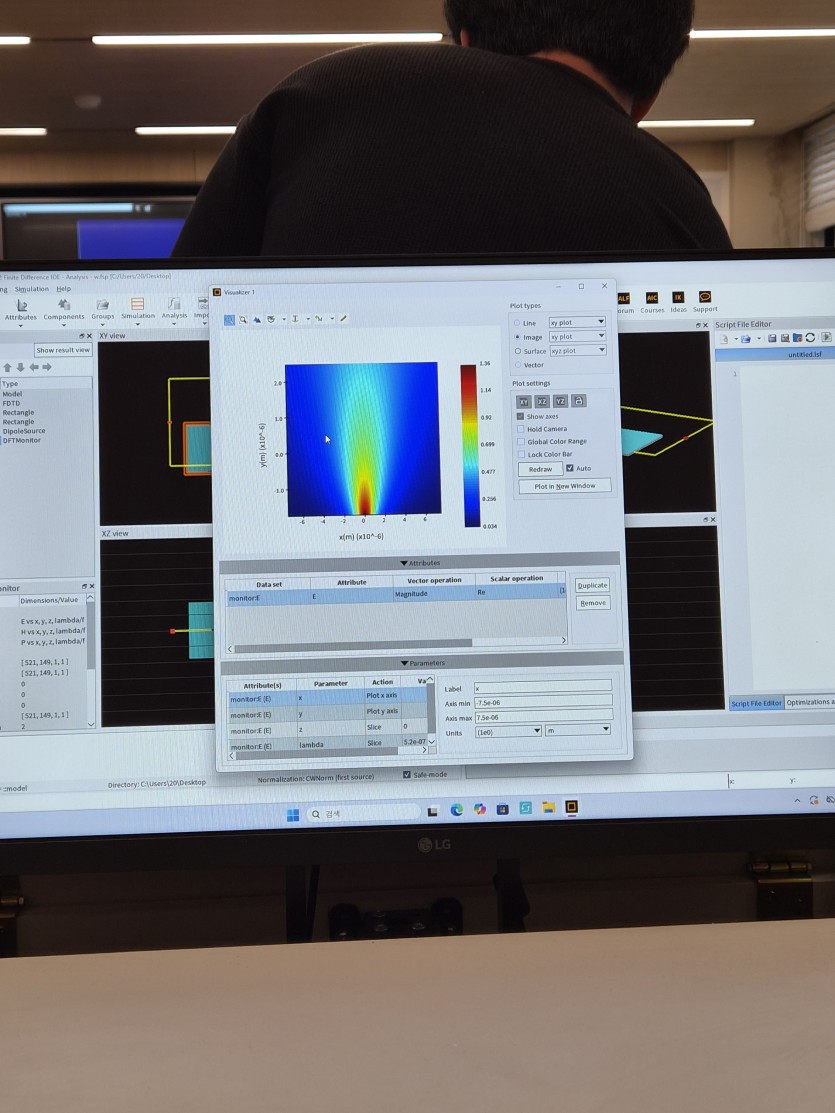Select the Surface plot type
Screen dimensions: 835x1113
(x=518, y=351)
